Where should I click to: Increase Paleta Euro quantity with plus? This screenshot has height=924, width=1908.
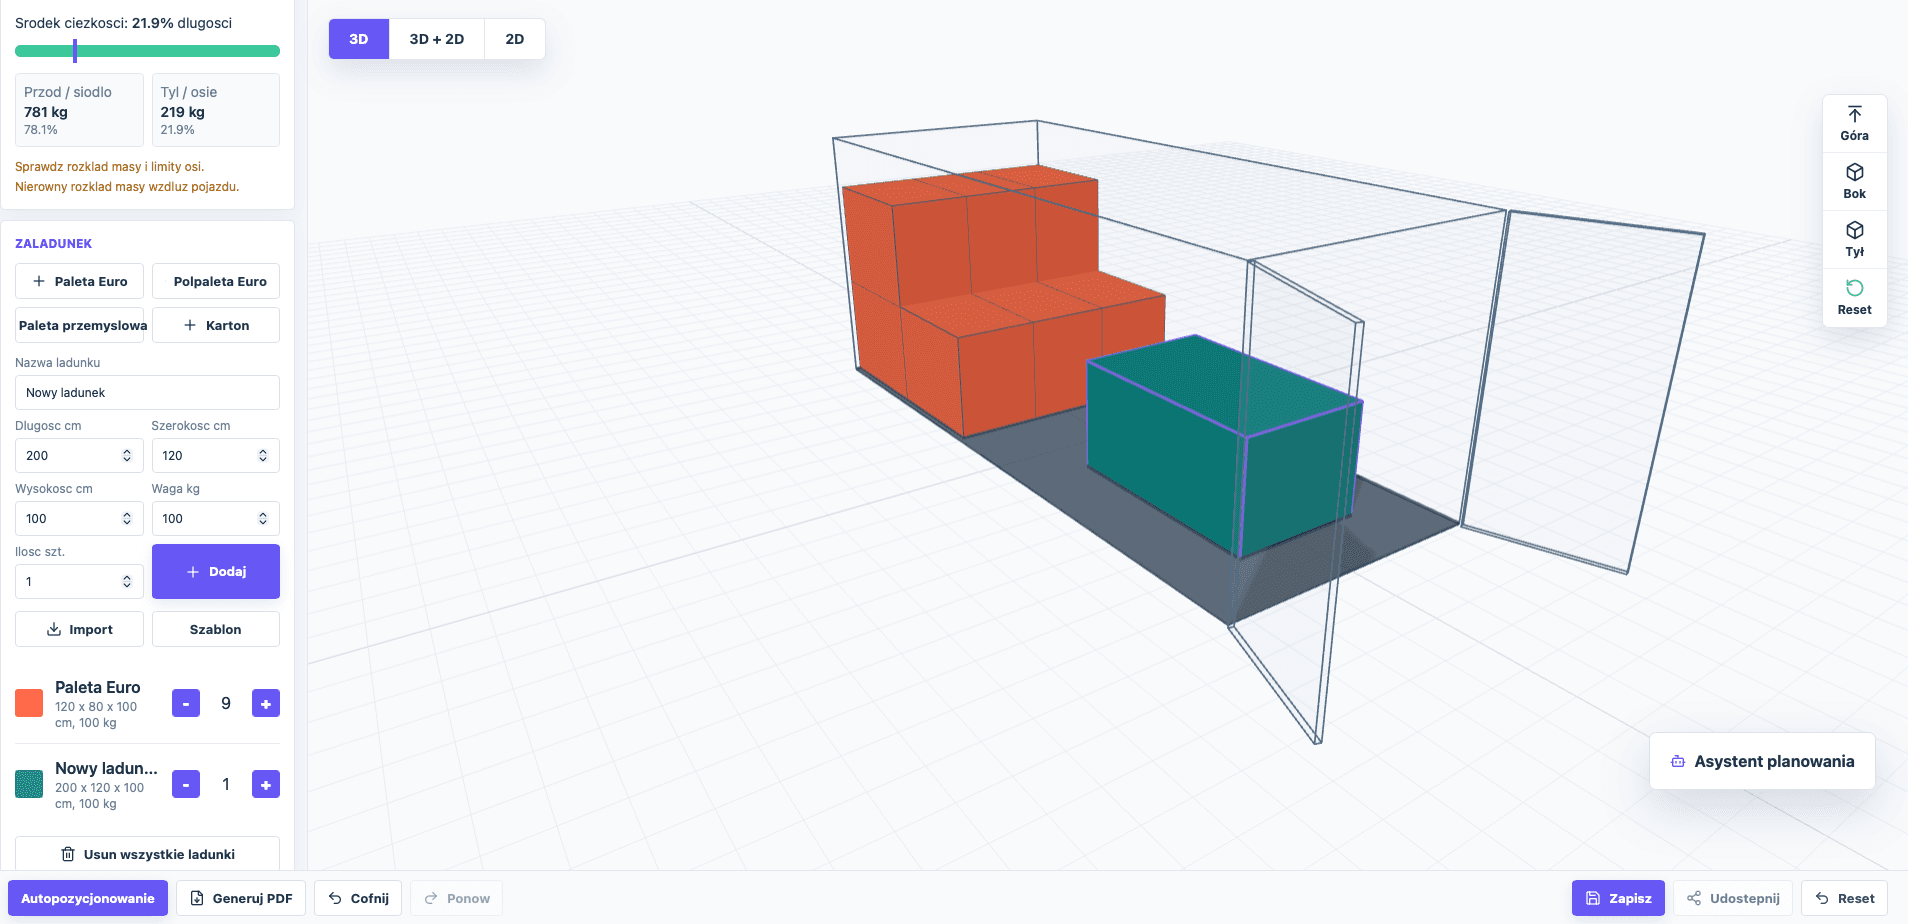pyautogui.click(x=266, y=704)
